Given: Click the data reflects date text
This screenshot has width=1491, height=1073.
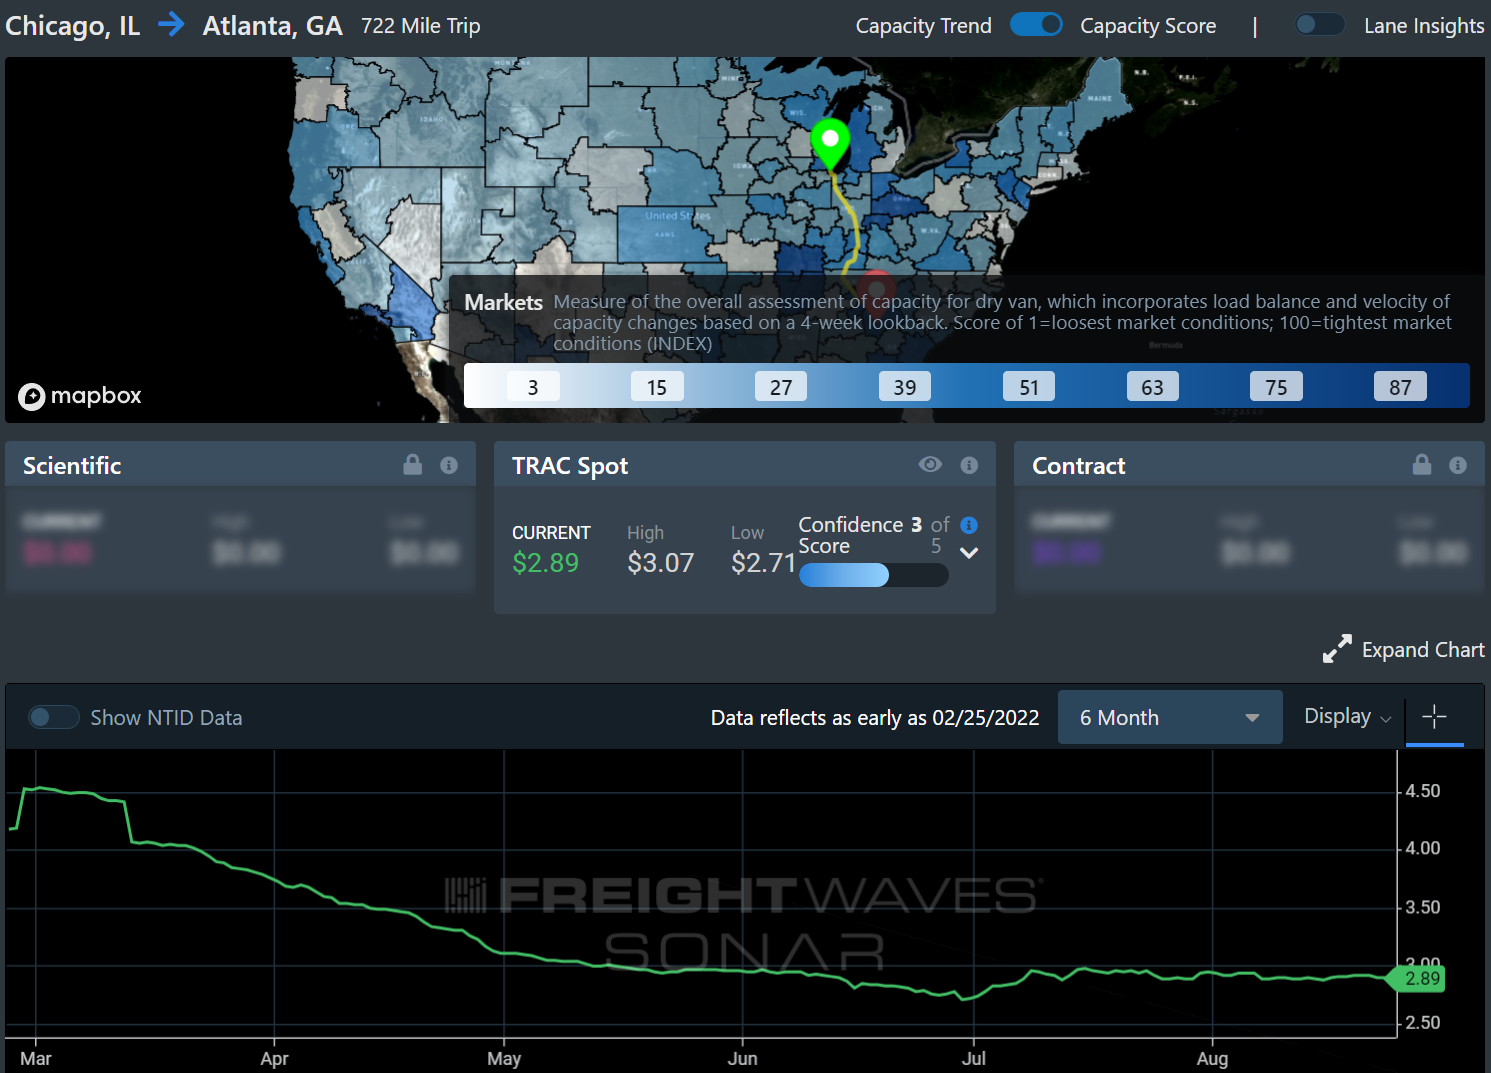Looking at the screenshot, I should 875,718.
